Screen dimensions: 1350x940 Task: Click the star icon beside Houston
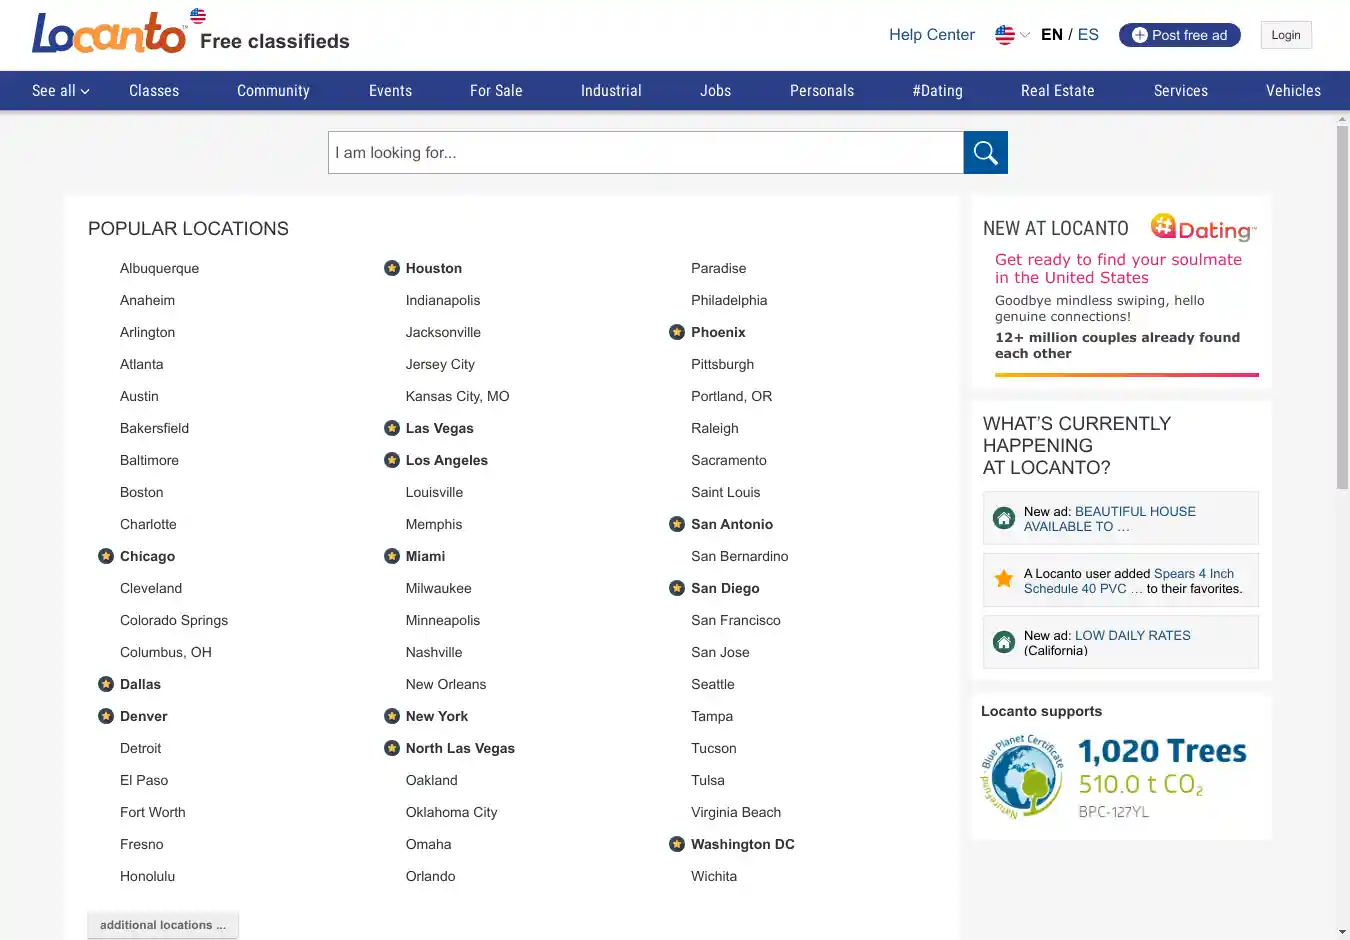tap(392, 268)
